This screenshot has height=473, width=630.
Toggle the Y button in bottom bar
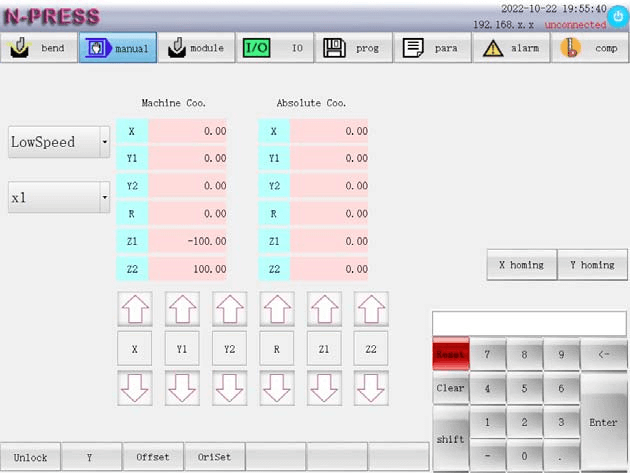pyautogui.click(x=91, y=457)
